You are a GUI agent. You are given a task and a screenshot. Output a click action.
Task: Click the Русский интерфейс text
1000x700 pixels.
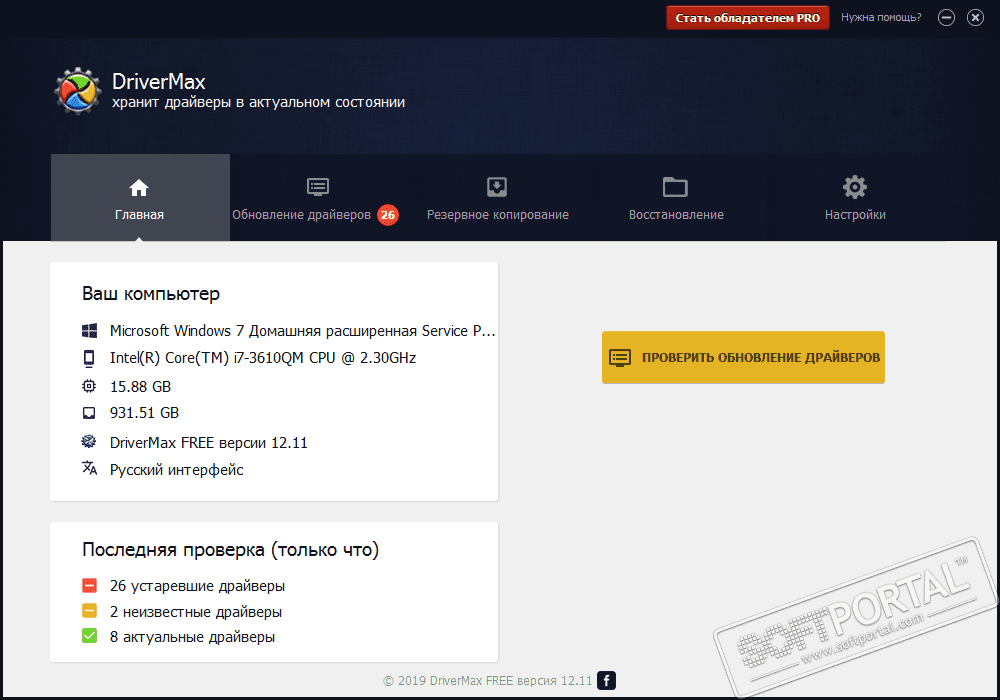[177, 470]
